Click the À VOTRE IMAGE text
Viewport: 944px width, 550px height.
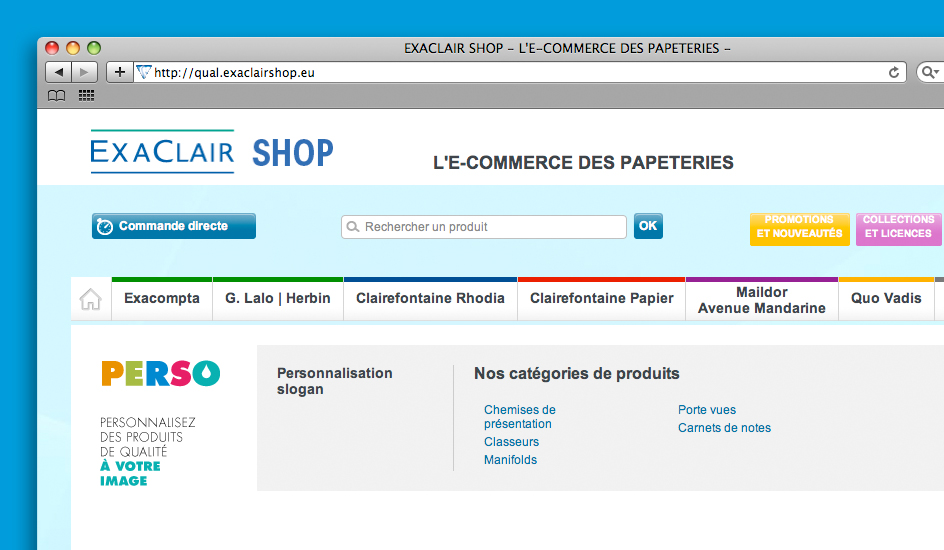coord(130,474)
